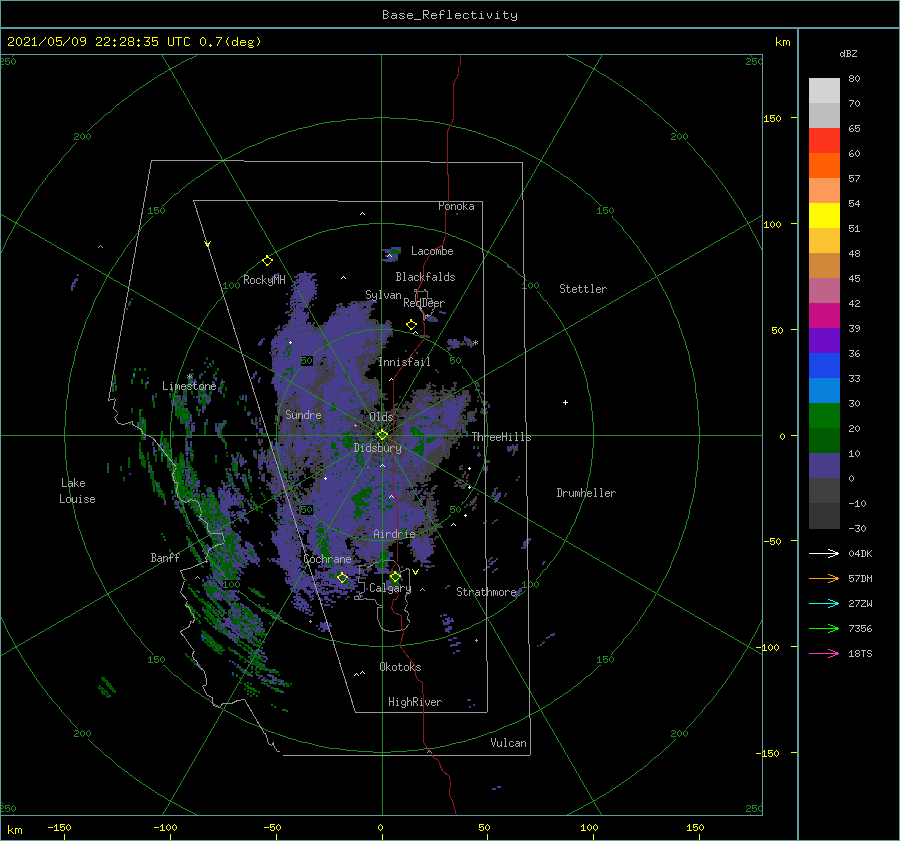The height and width of the screenshot is (841, 900).
Task: Click the Blackfalds city label
Action: point(425,277)
